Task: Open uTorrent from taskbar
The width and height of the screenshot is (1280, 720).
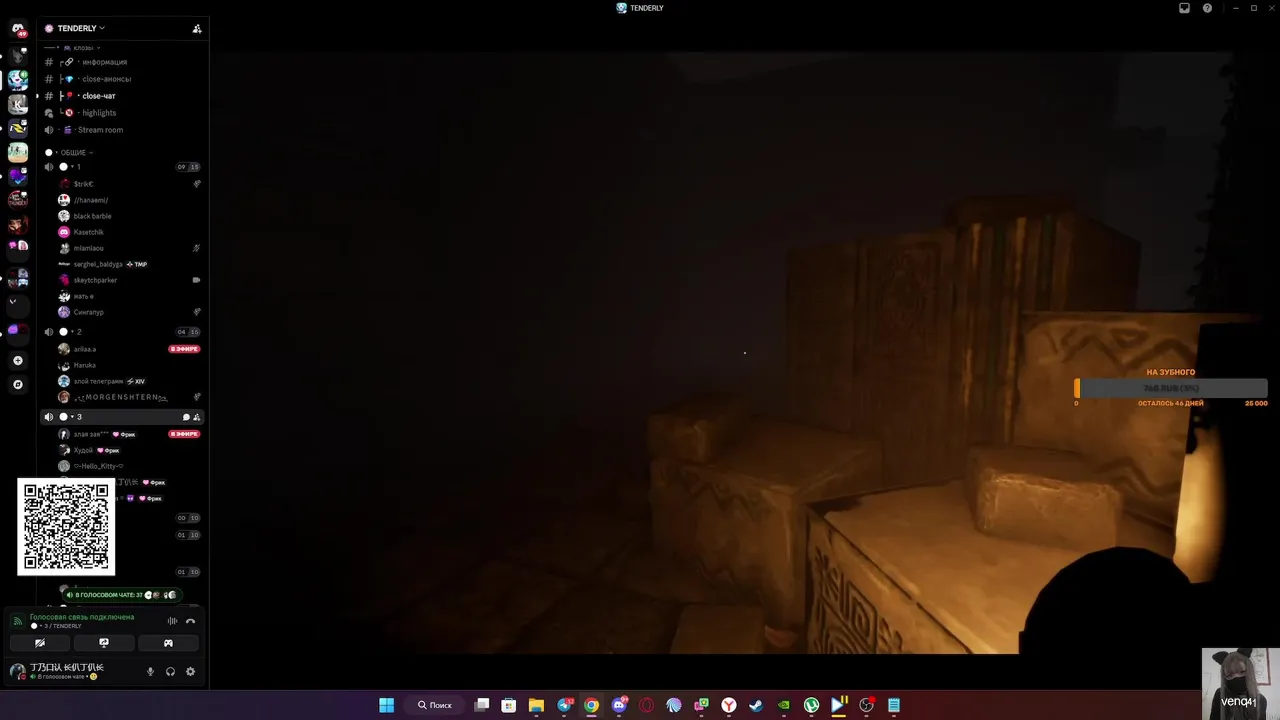Action: pos(811,705)
